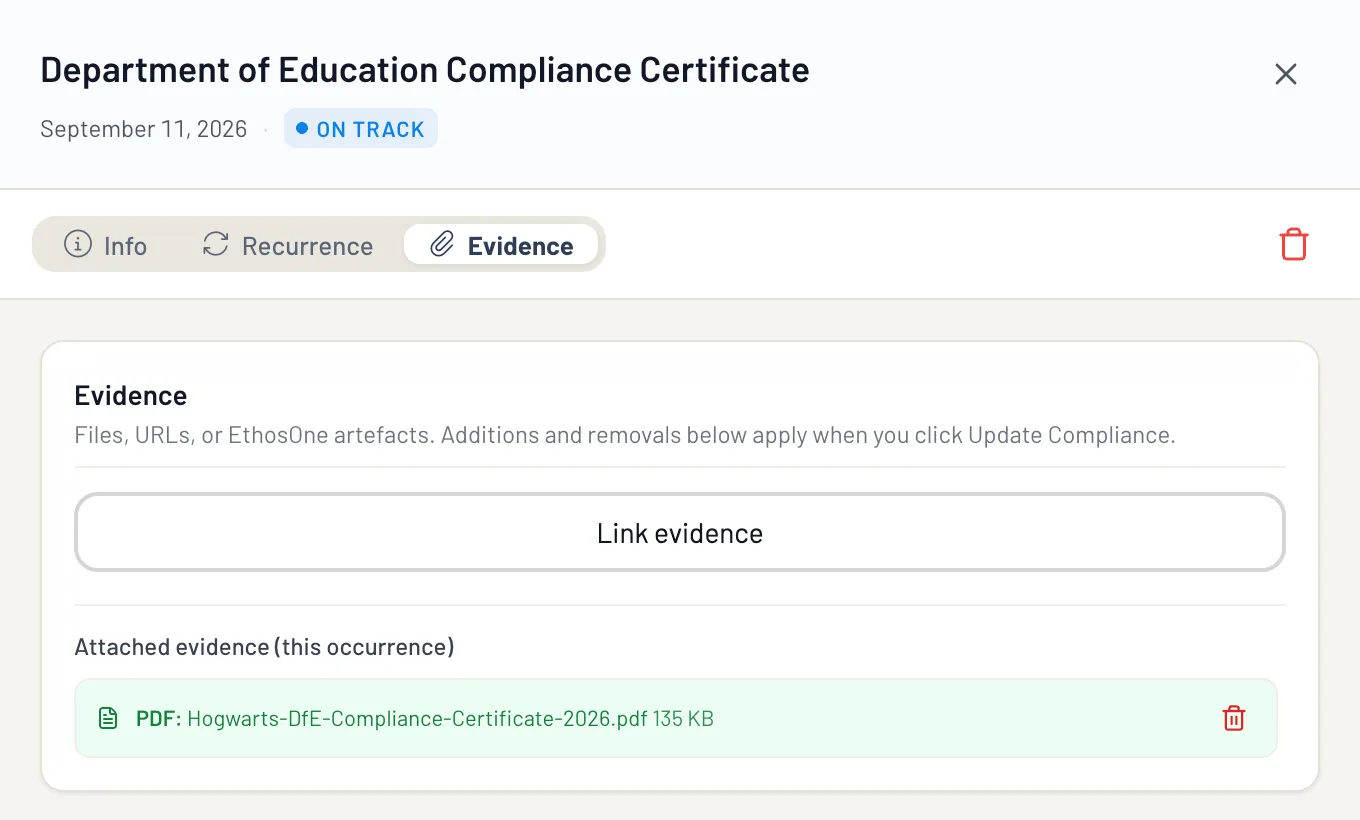The height and width of the screenshot is (820, 1360).
Task: Click the Files, URLs, or EthosOne artefacts description
Action: [x=625, y=436]
